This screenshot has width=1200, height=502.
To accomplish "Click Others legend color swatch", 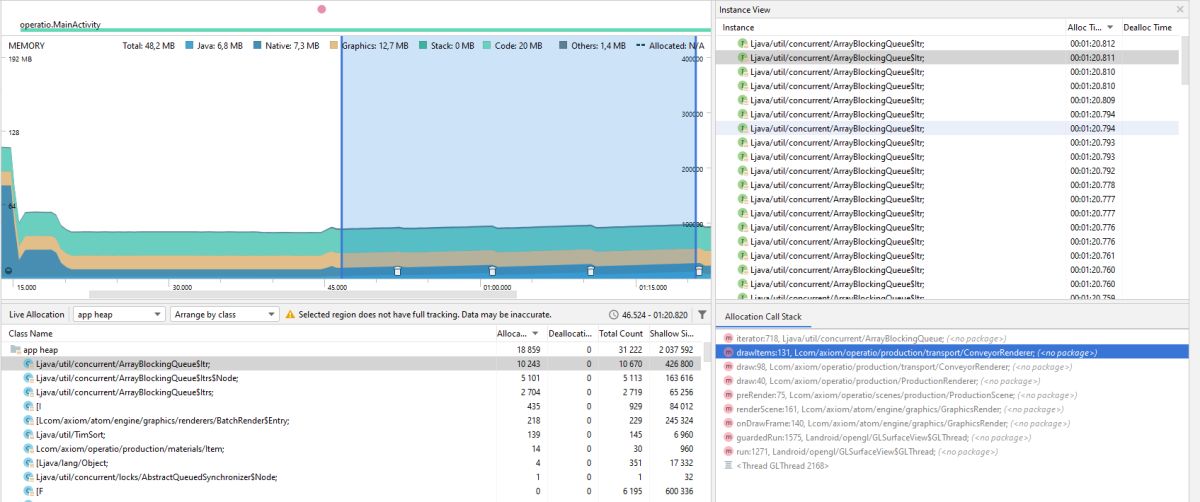I will [x=564, y=46].
